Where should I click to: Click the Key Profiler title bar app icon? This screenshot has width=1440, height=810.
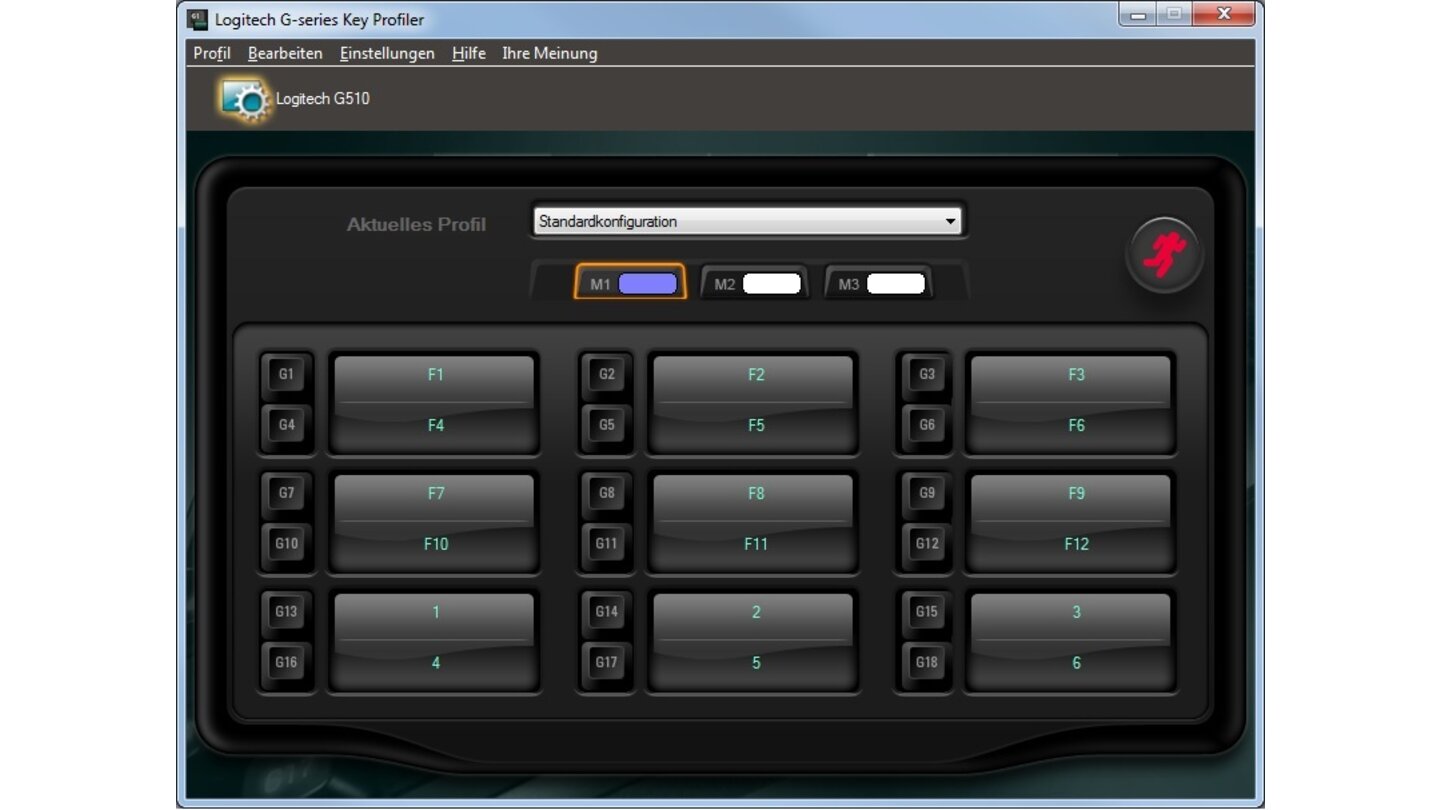pos(198,19)
